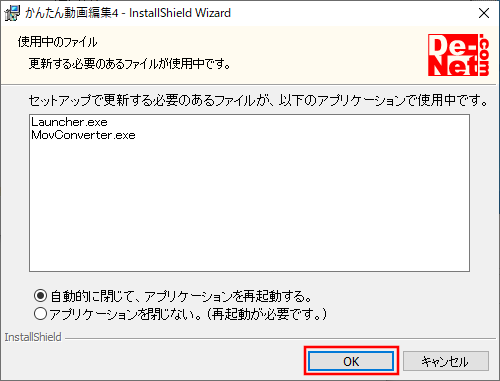Click the OK button
The height and width of the screenshot is (381, 500).
351,361
